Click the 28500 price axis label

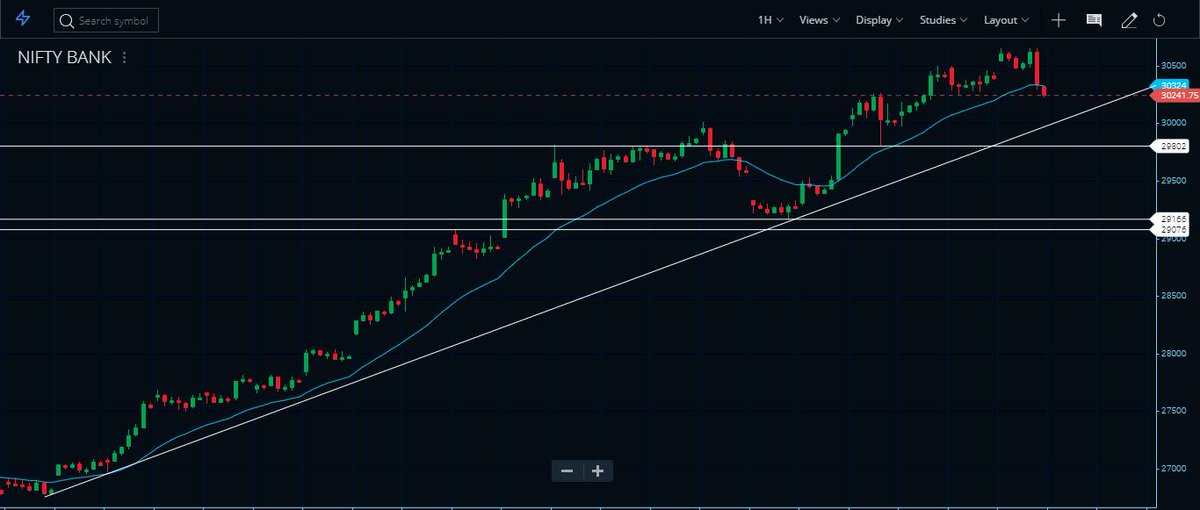pyautogui.click(x=1174, y=296)
